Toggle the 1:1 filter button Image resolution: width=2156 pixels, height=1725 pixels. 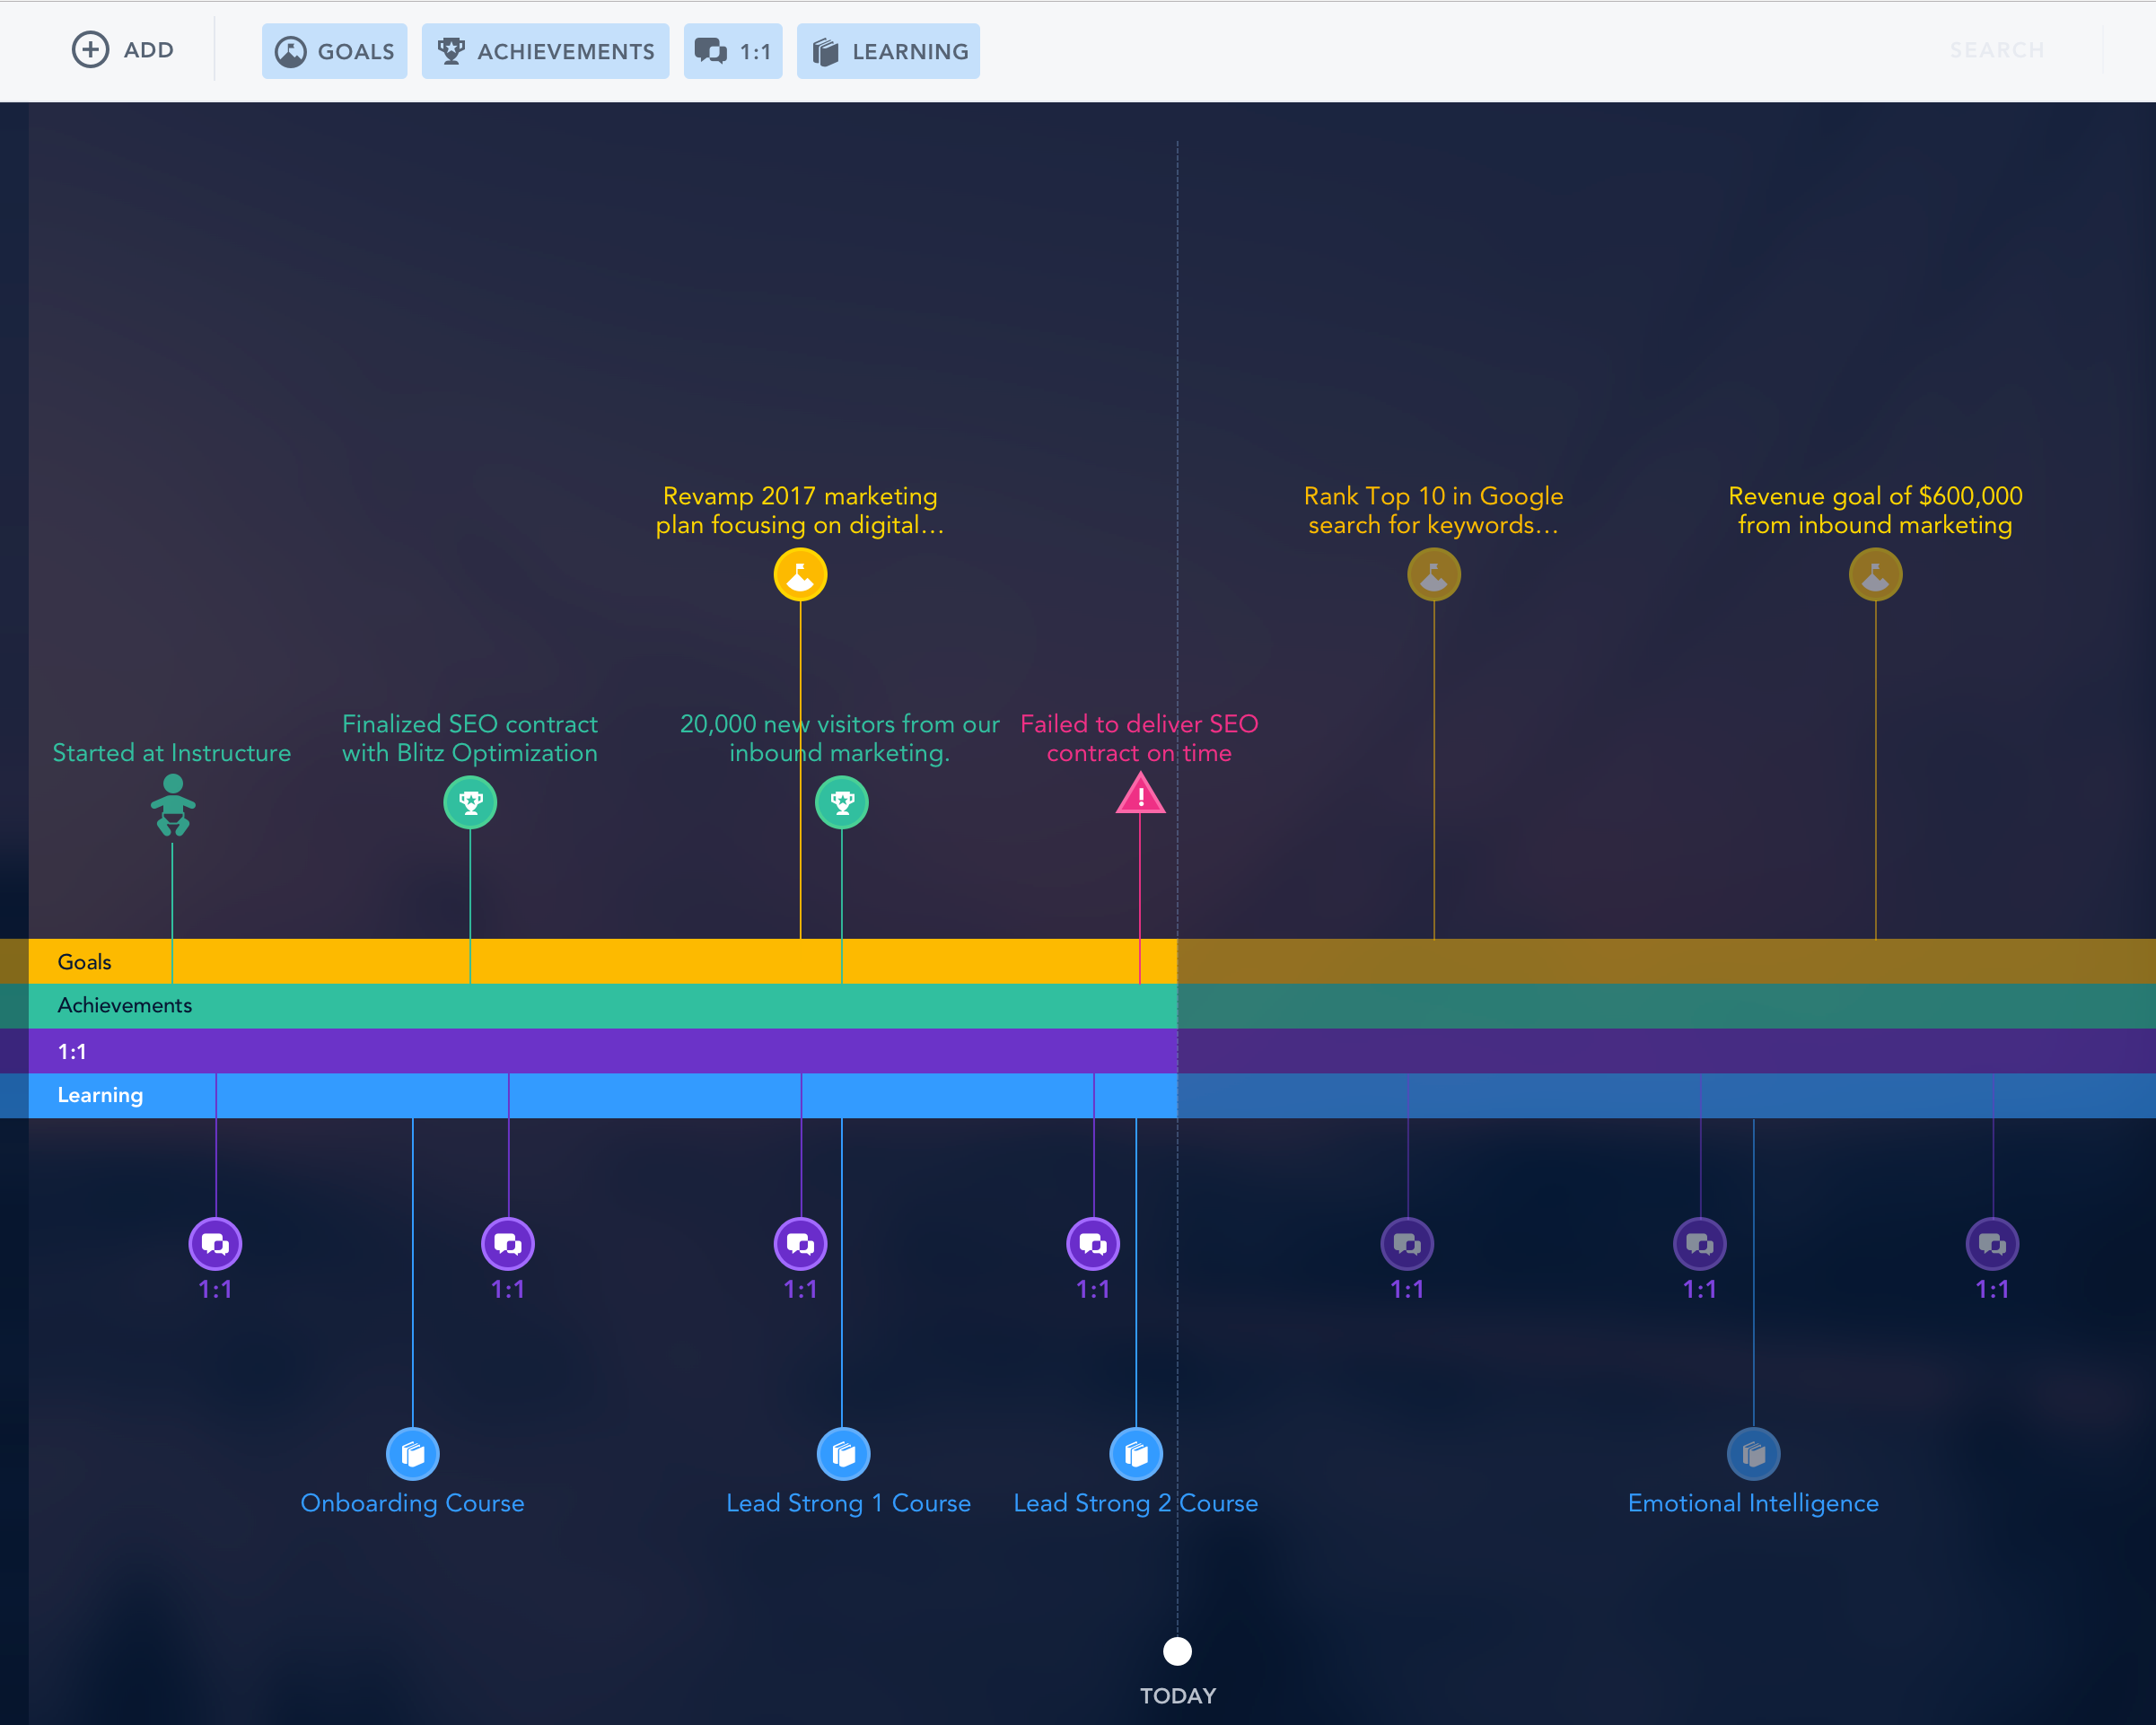(732, 51)
